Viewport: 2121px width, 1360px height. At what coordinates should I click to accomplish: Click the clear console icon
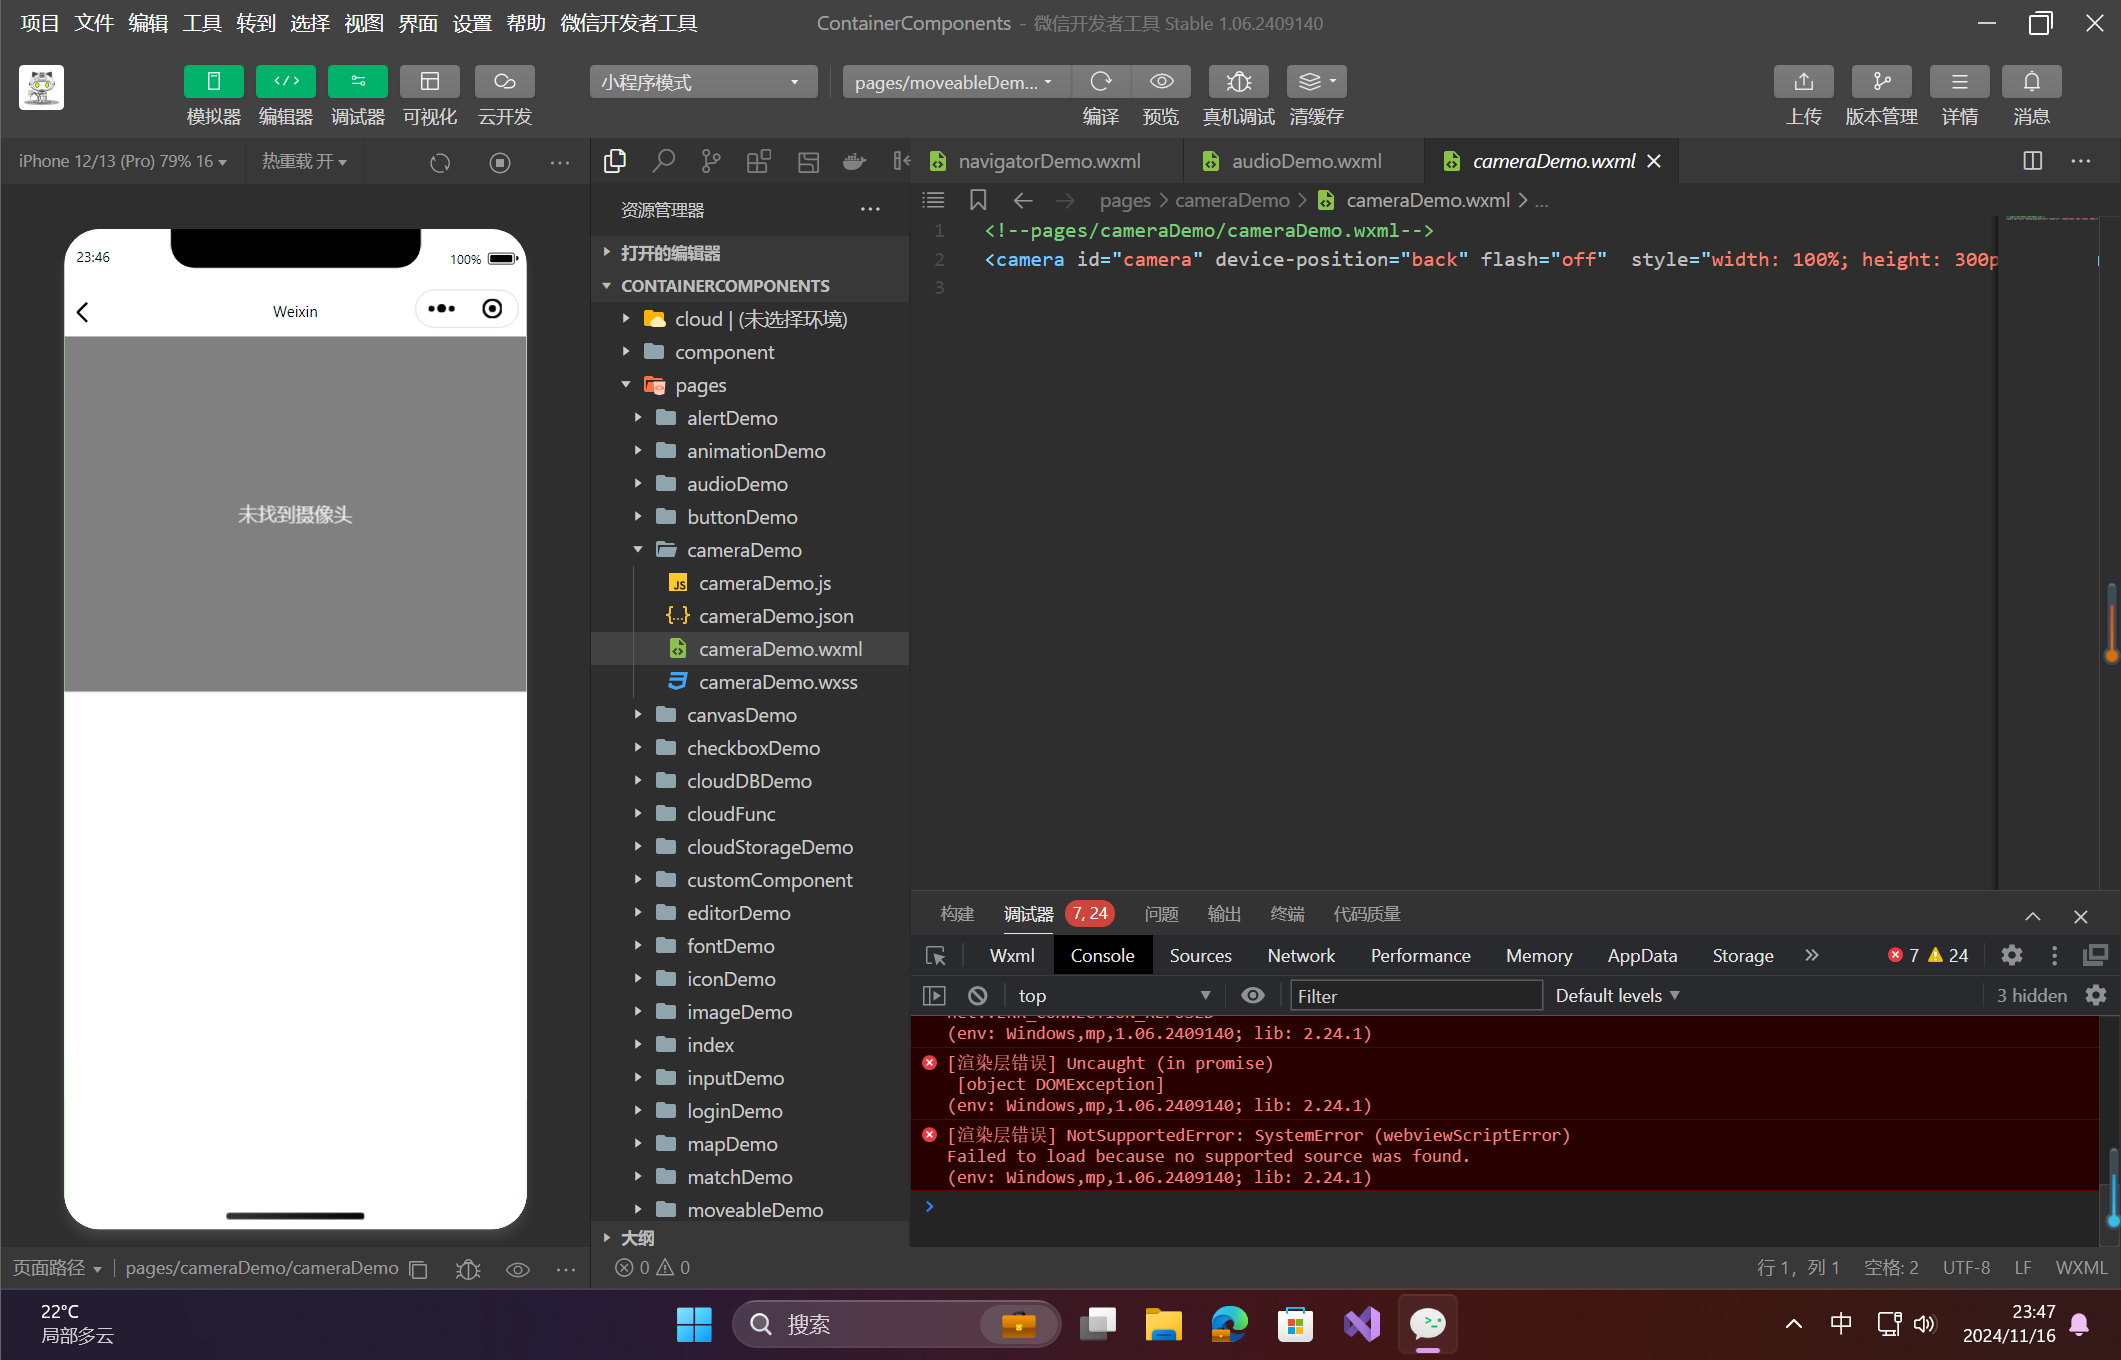(x=978, y=996)
